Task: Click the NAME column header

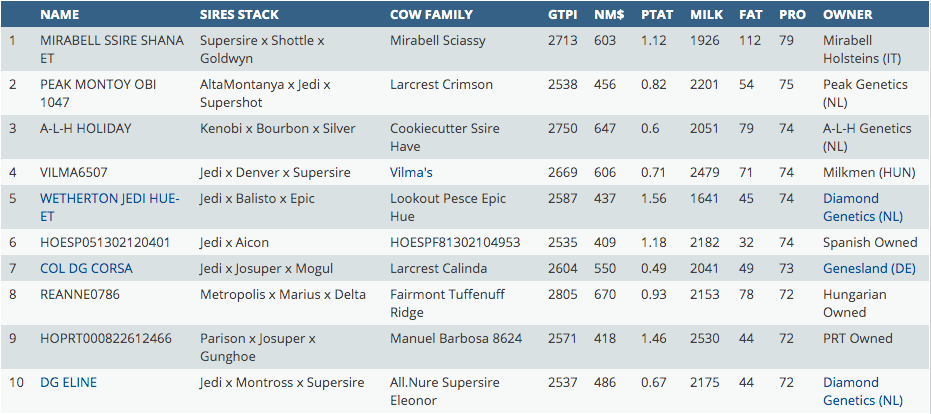Action: tap(60, 15)
